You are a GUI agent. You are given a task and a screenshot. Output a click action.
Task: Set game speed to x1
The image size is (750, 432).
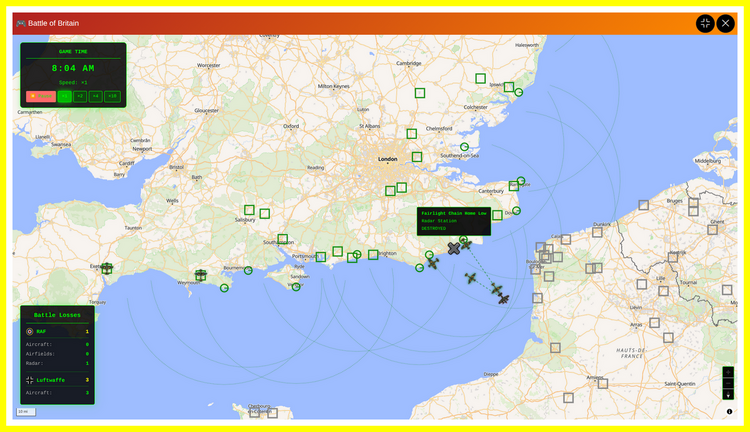pyautogui.click(x=64, y=96)
